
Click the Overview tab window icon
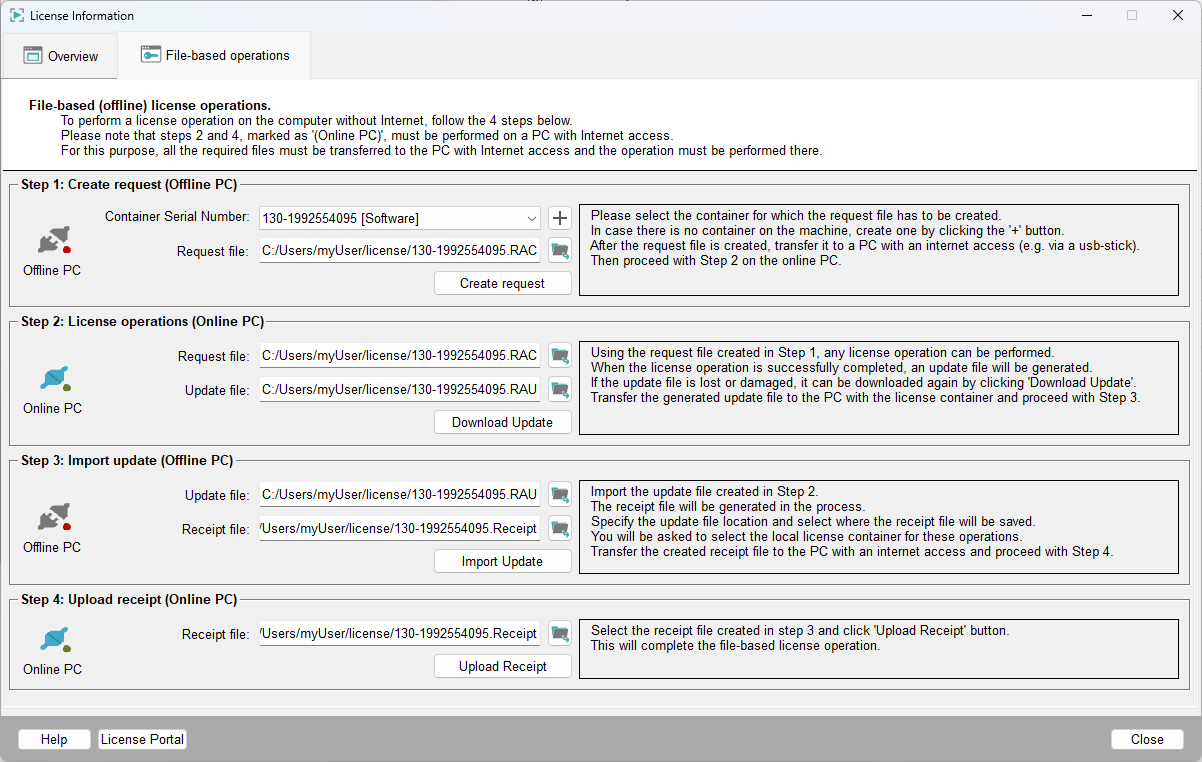[x=33, y=55]
